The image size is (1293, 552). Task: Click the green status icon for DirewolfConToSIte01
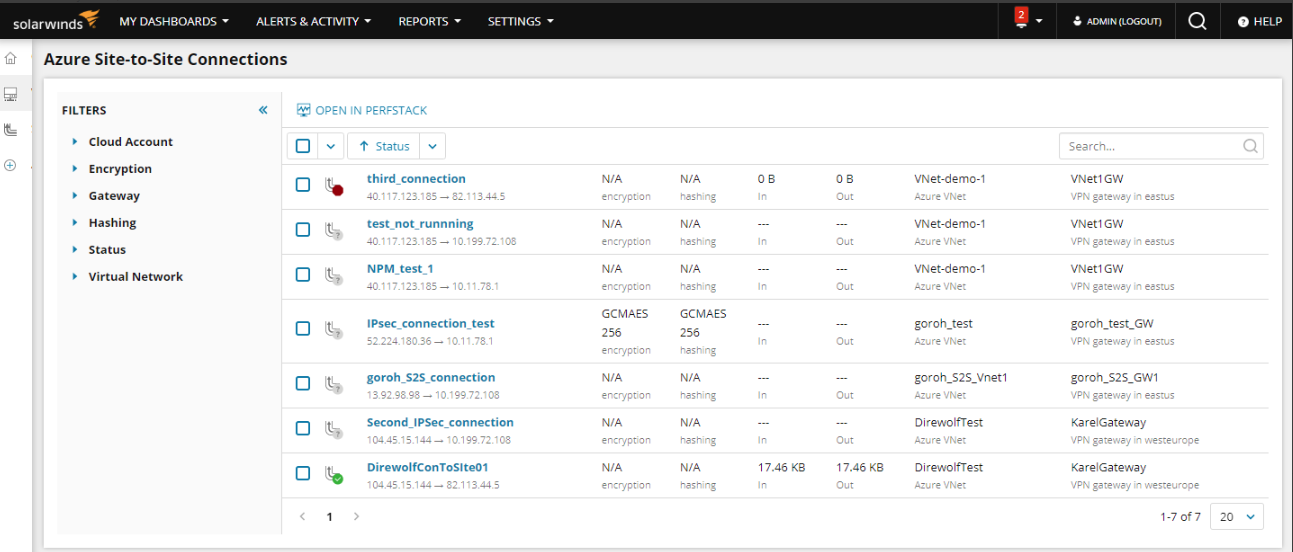pyautogui.click(x=334, y=474)
